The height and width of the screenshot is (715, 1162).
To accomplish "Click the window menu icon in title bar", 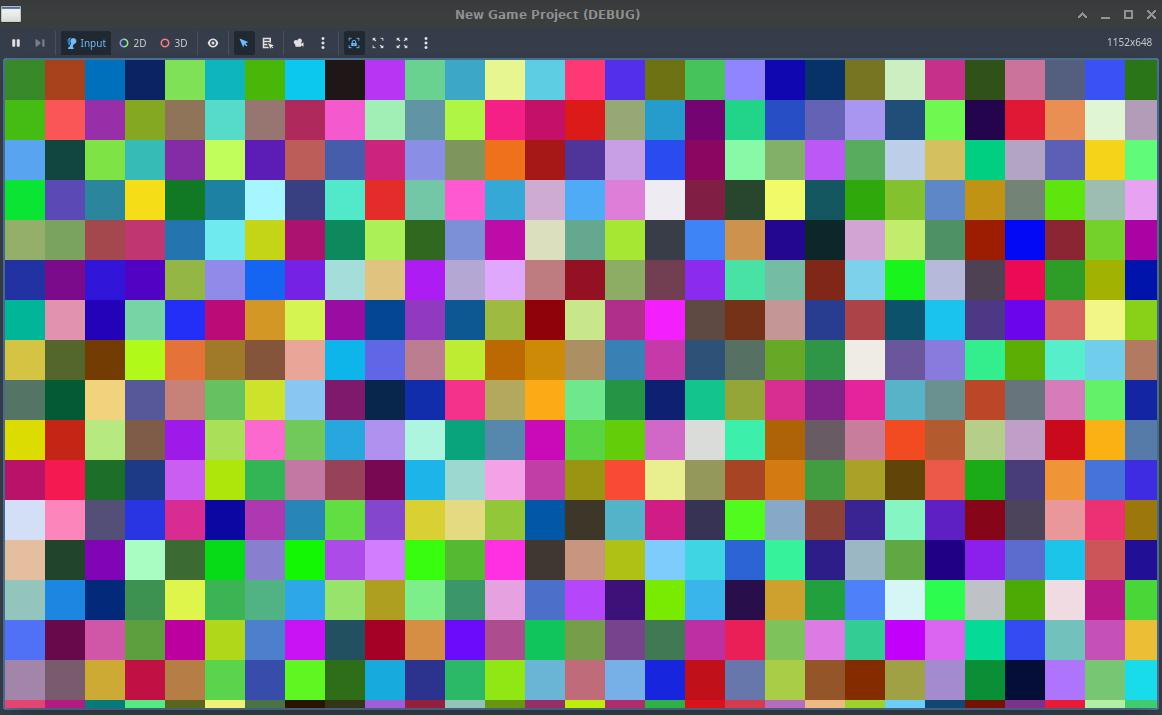I will click(x=11, y=14).
